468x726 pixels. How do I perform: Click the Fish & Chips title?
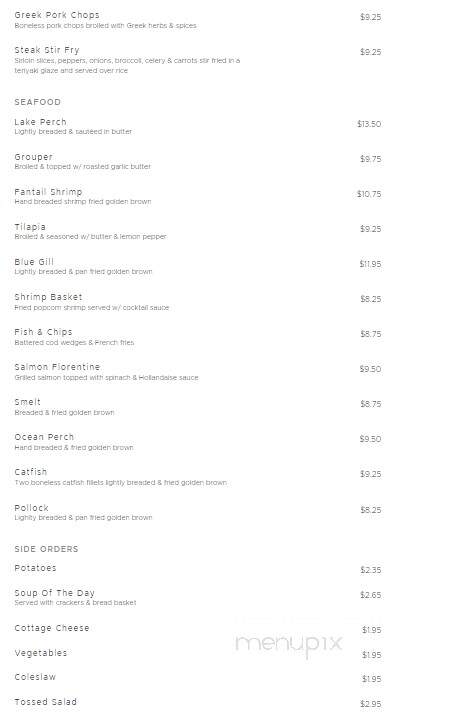pos(43,332)
